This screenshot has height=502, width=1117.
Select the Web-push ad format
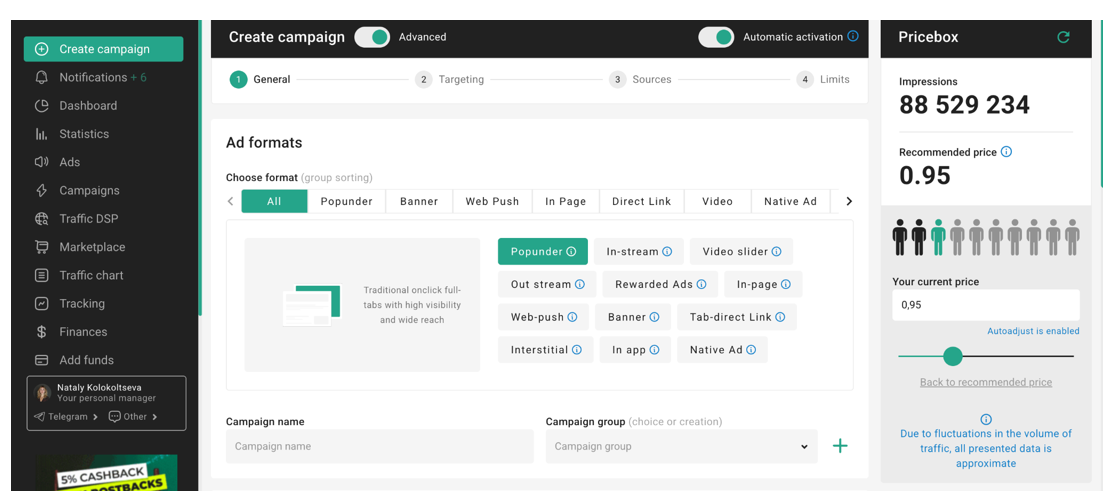(543, 317)
